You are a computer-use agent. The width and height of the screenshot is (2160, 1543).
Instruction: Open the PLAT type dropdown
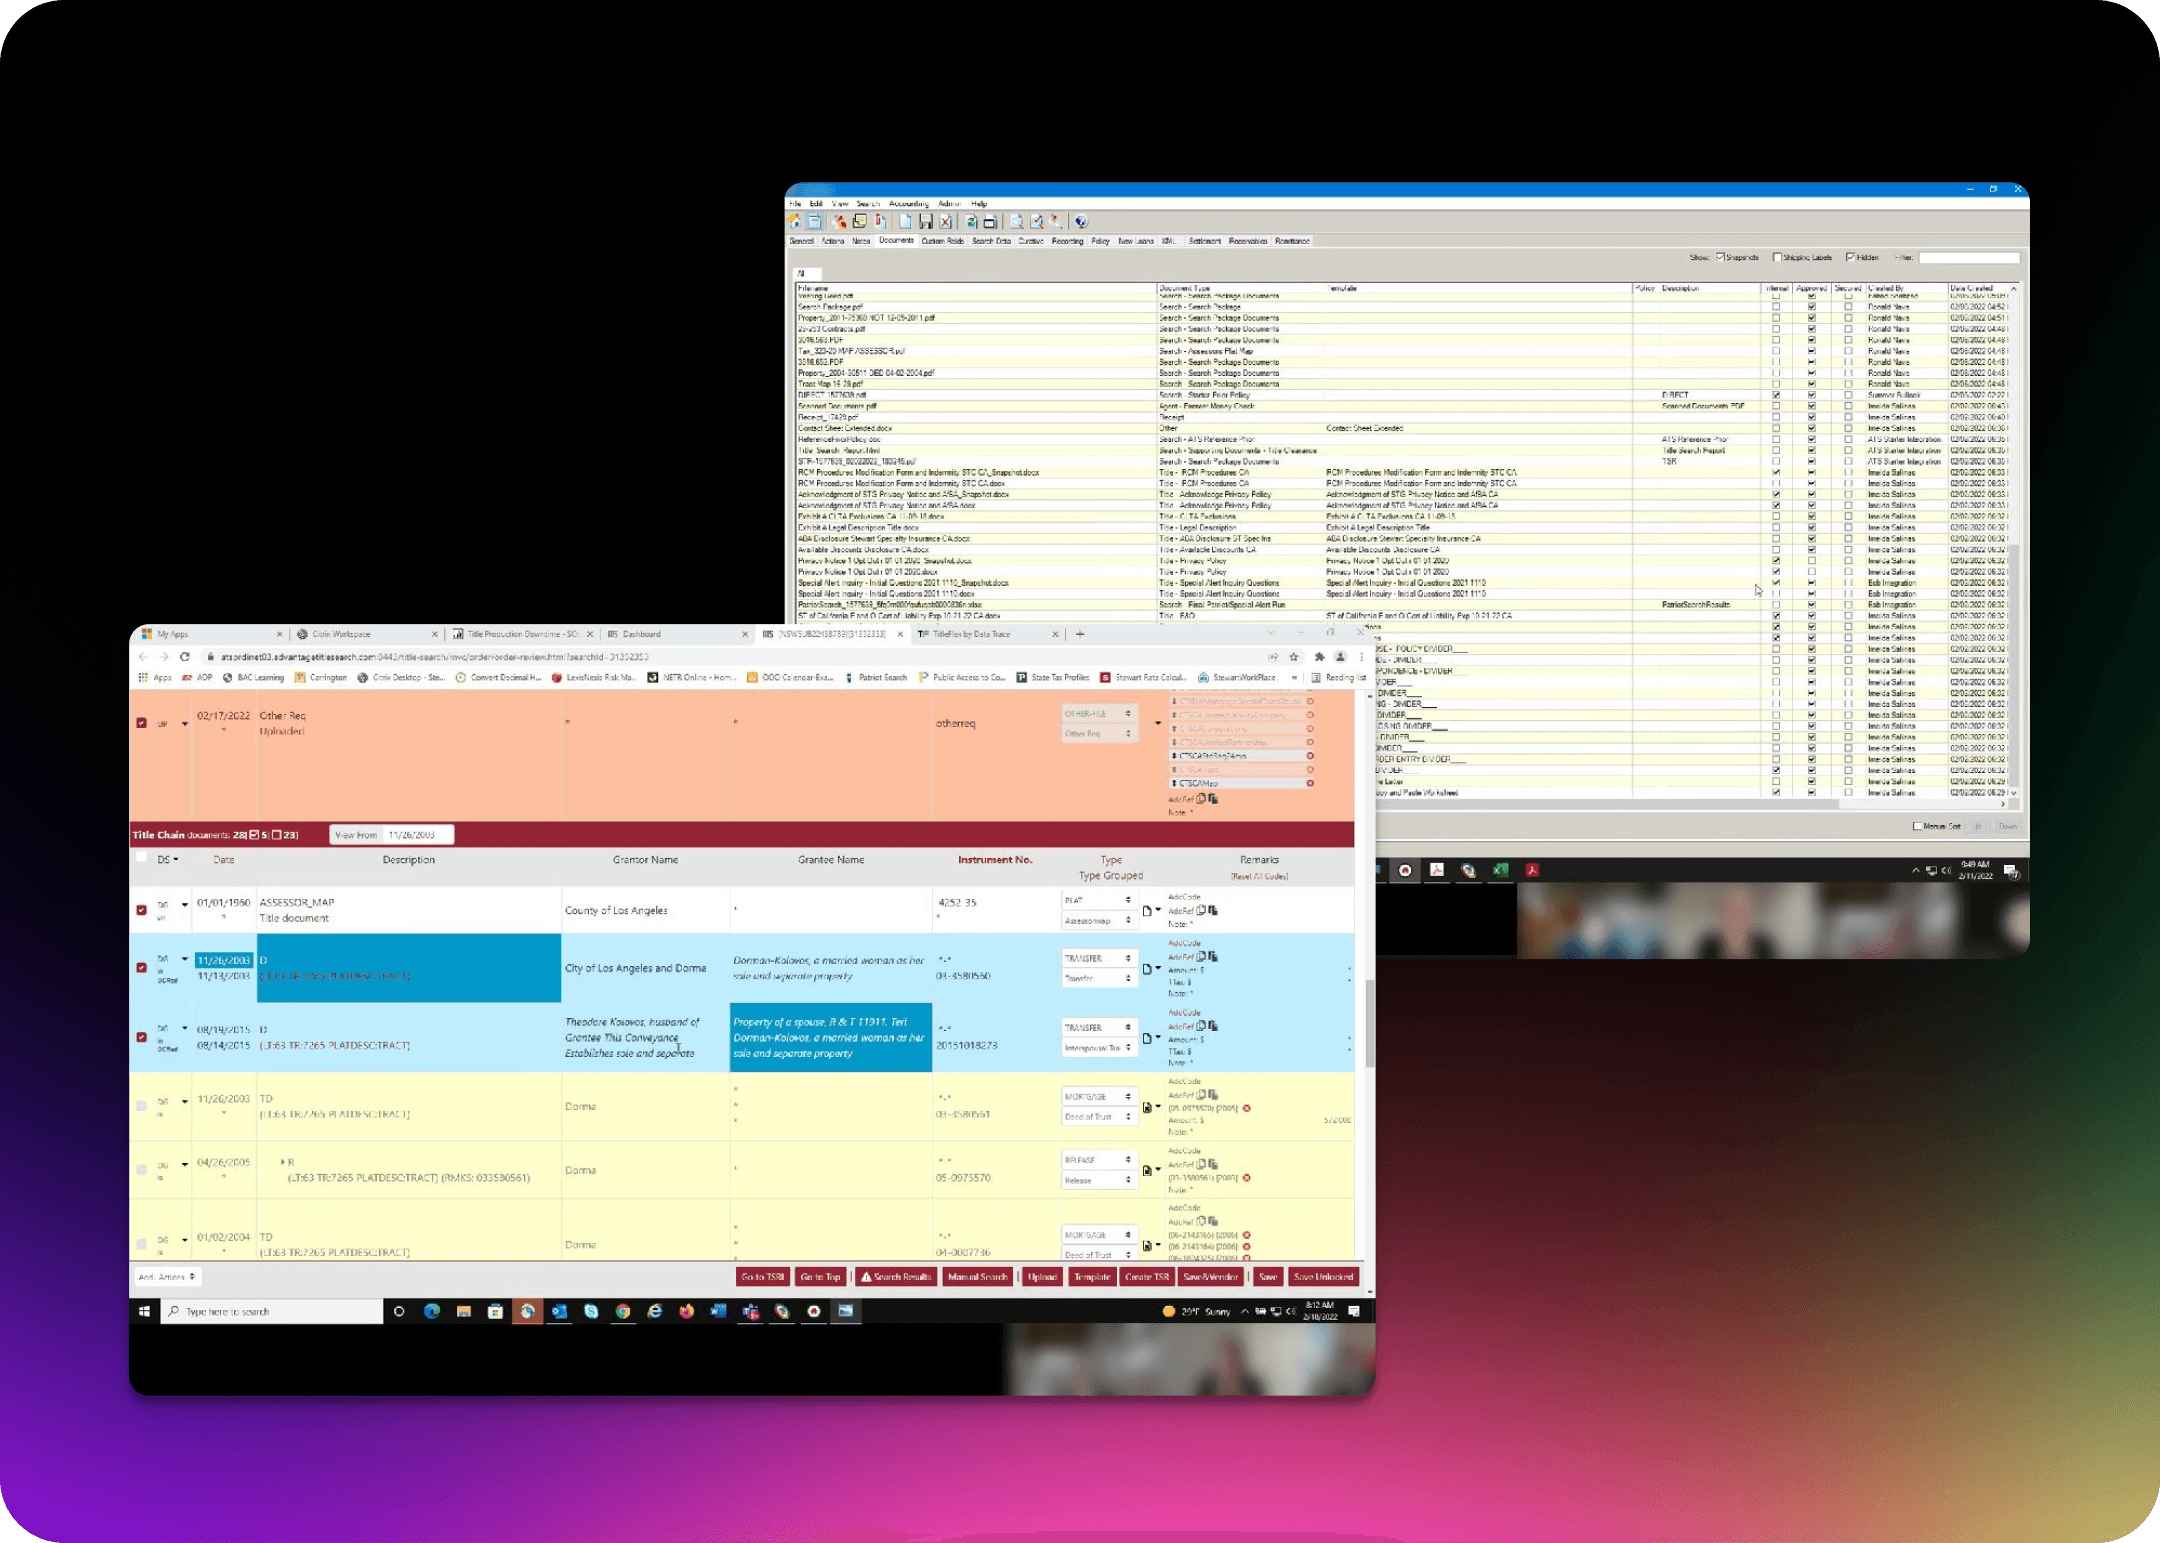click(1098, 900)
